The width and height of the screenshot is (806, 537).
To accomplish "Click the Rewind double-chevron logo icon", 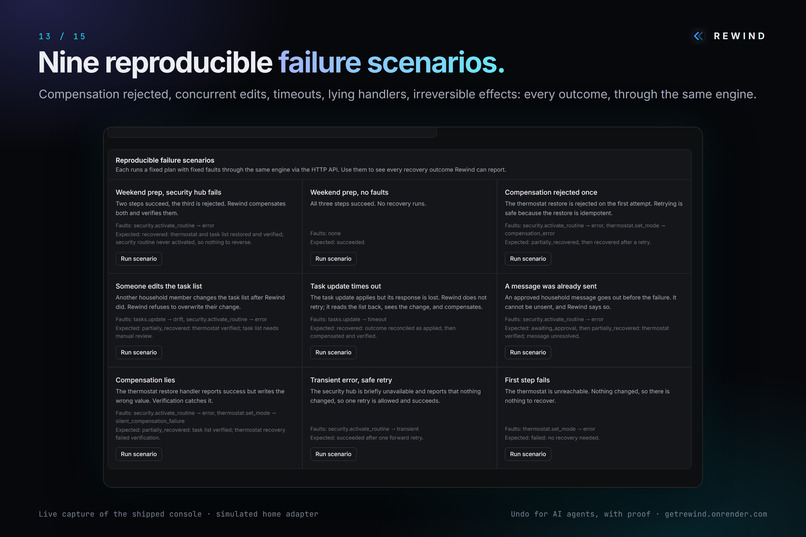I will [x=698, y=36].
